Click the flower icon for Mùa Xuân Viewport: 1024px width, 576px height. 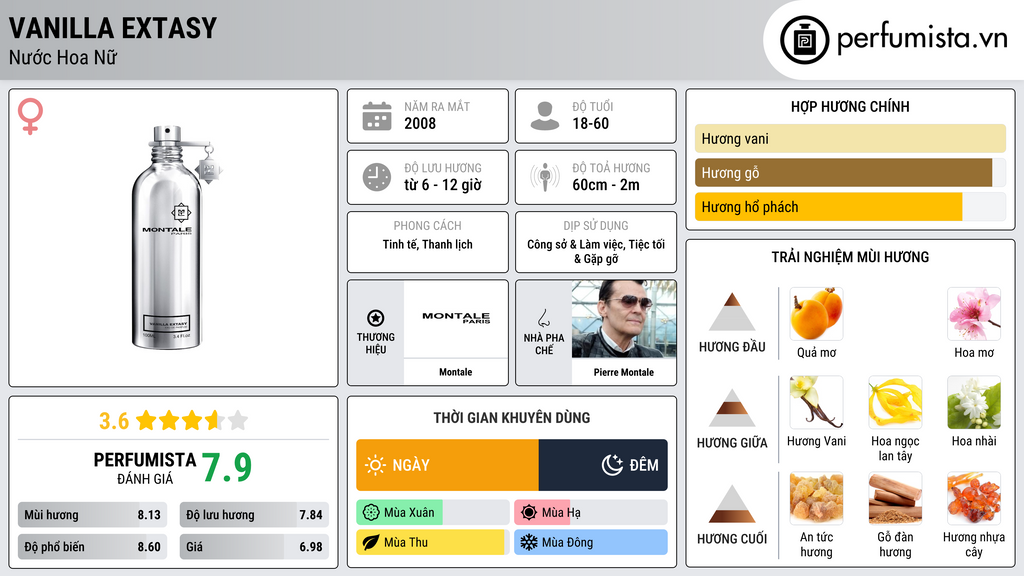(371, 513)
